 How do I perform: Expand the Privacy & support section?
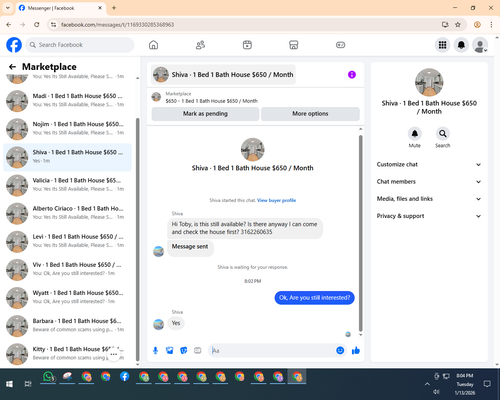click(429, 216)
